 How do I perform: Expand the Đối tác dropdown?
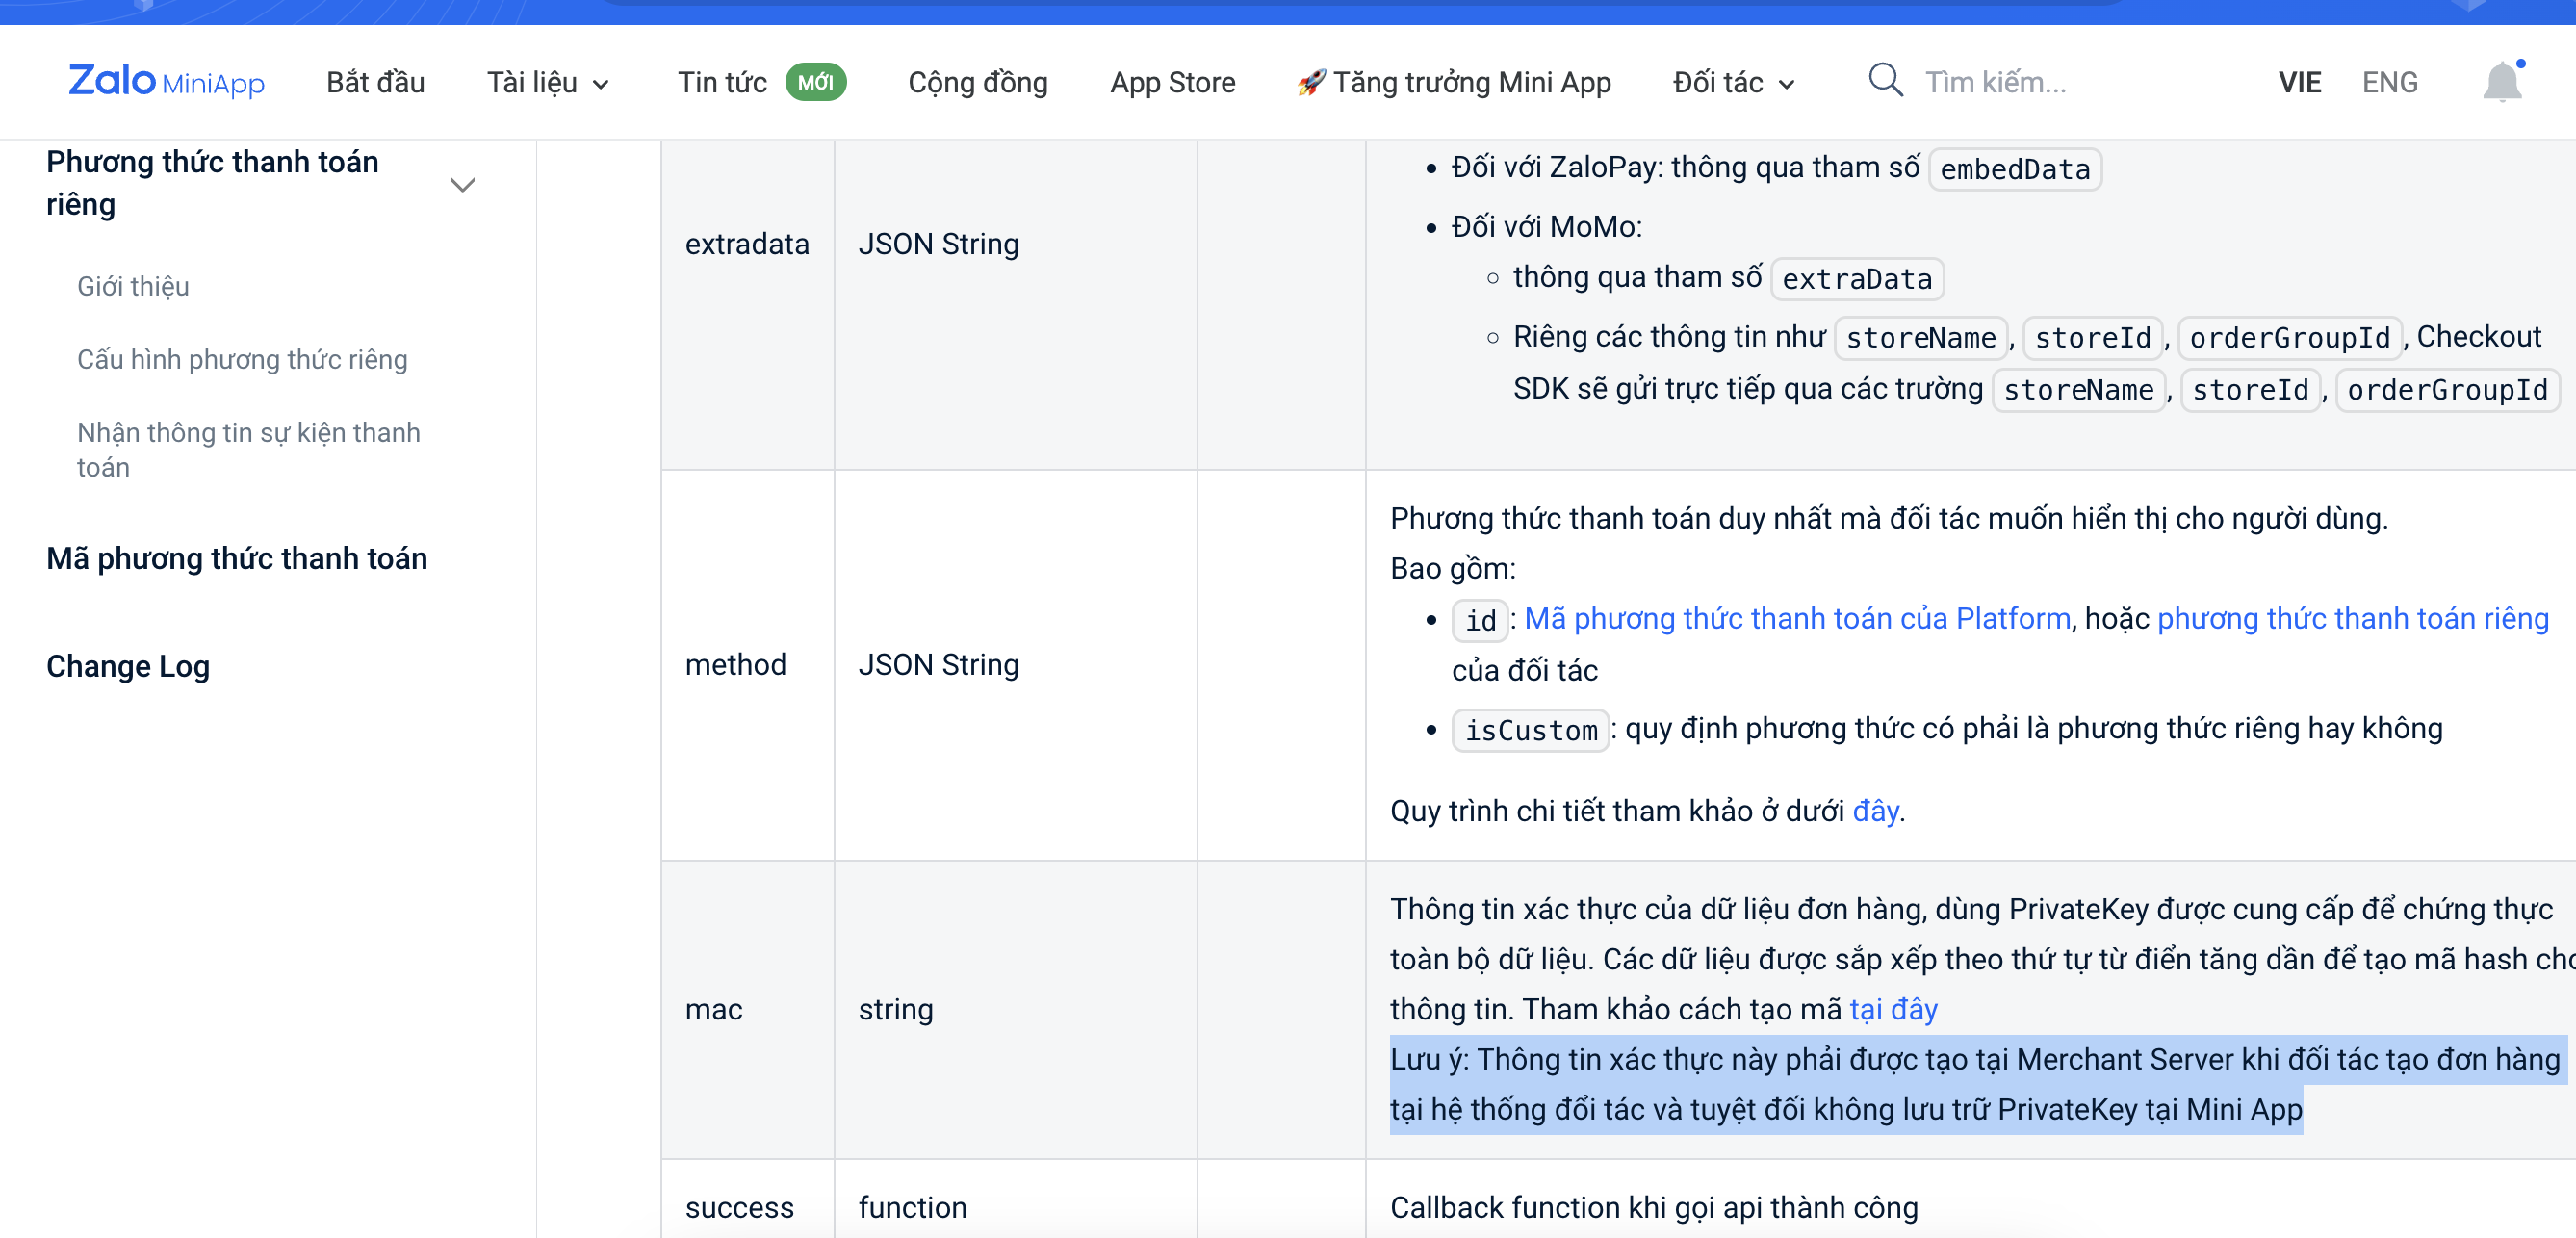[x=1733, y=82]
